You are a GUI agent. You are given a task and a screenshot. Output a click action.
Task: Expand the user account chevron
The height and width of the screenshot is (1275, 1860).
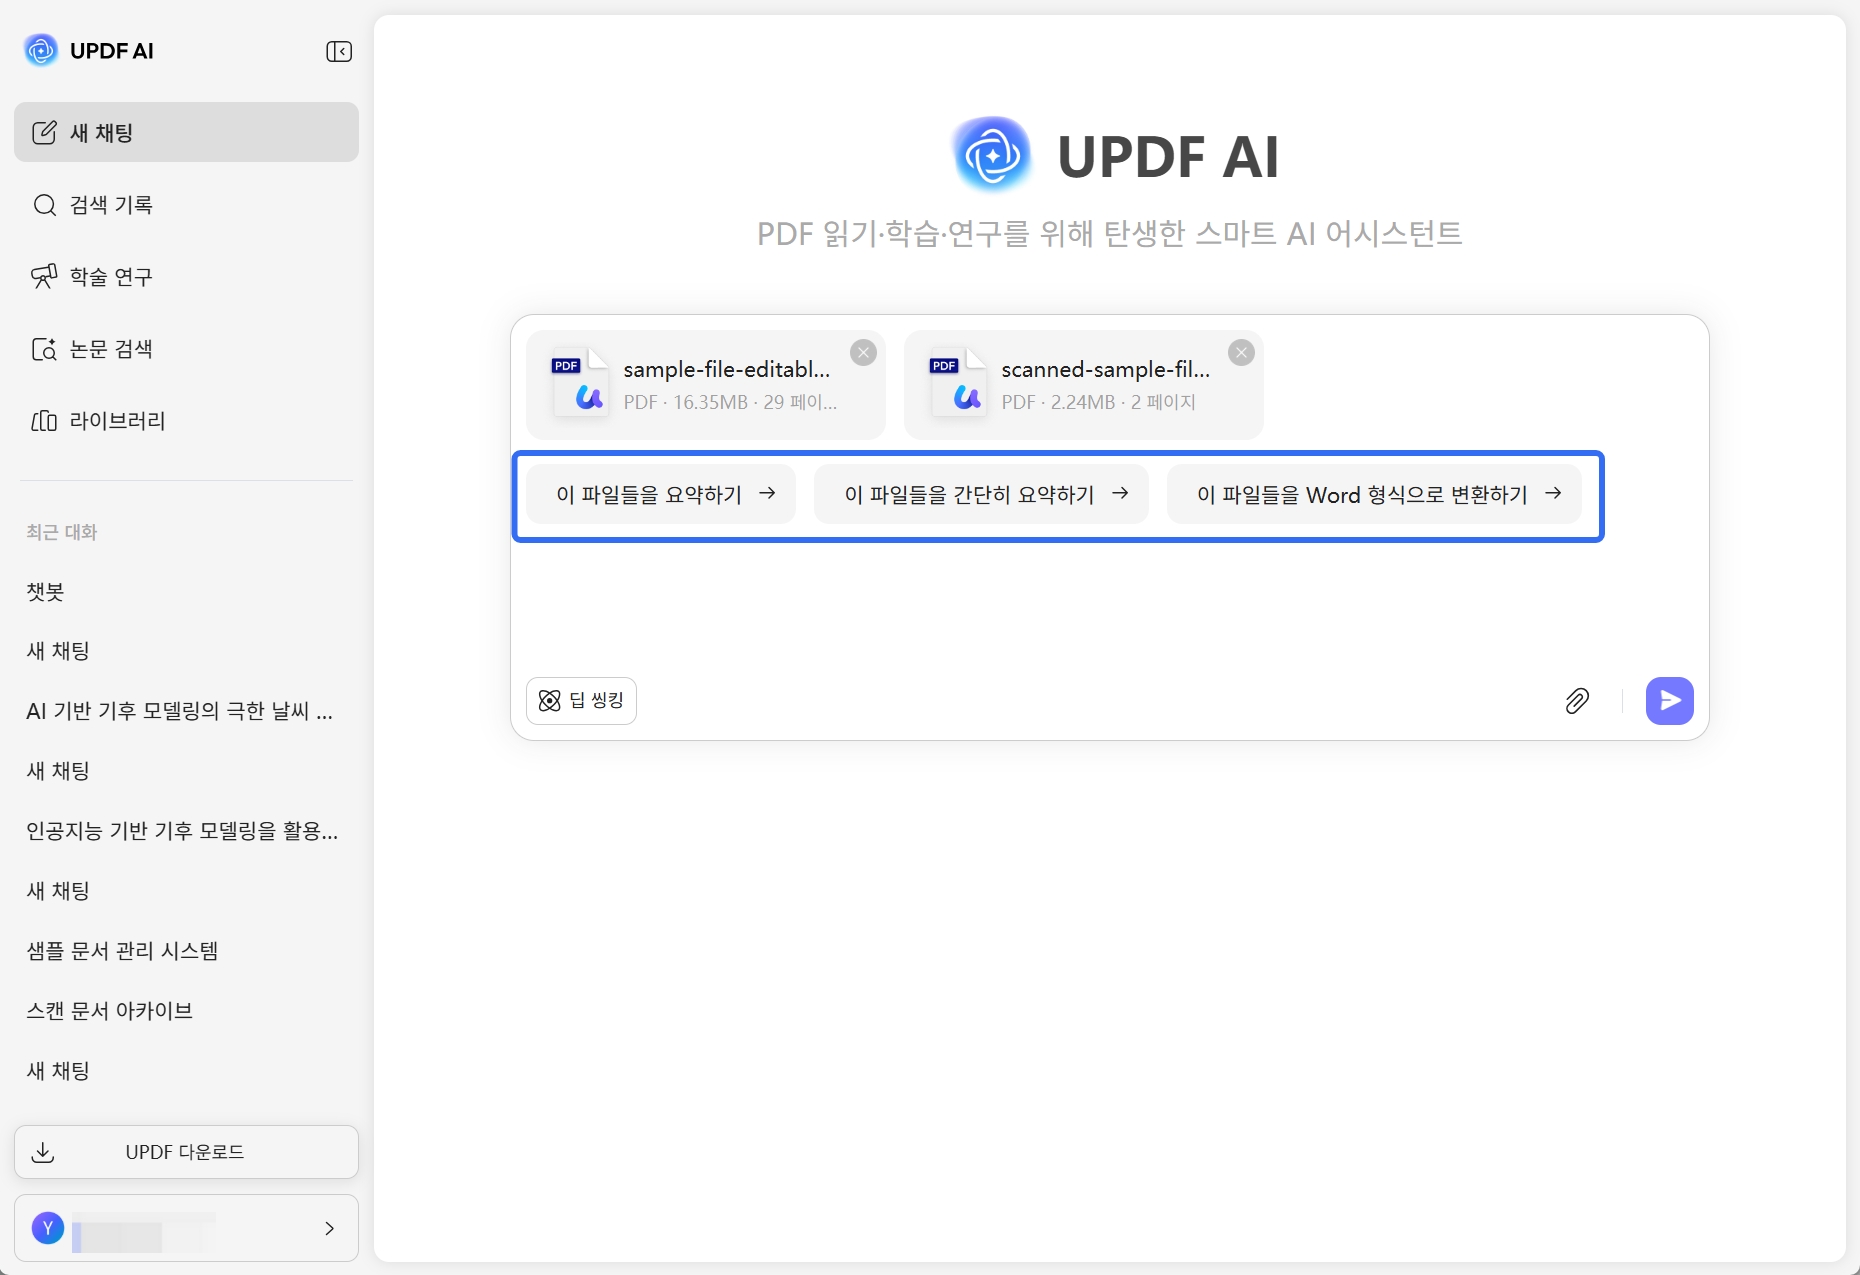[x=329, y=1228]
